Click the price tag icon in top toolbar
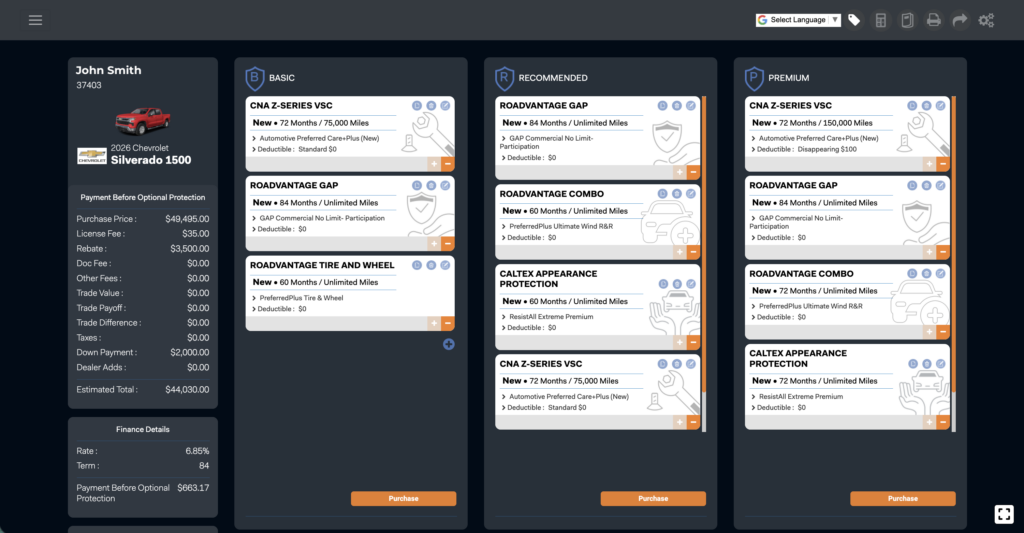Screen dimensions: 1024x533 [854, 20]
